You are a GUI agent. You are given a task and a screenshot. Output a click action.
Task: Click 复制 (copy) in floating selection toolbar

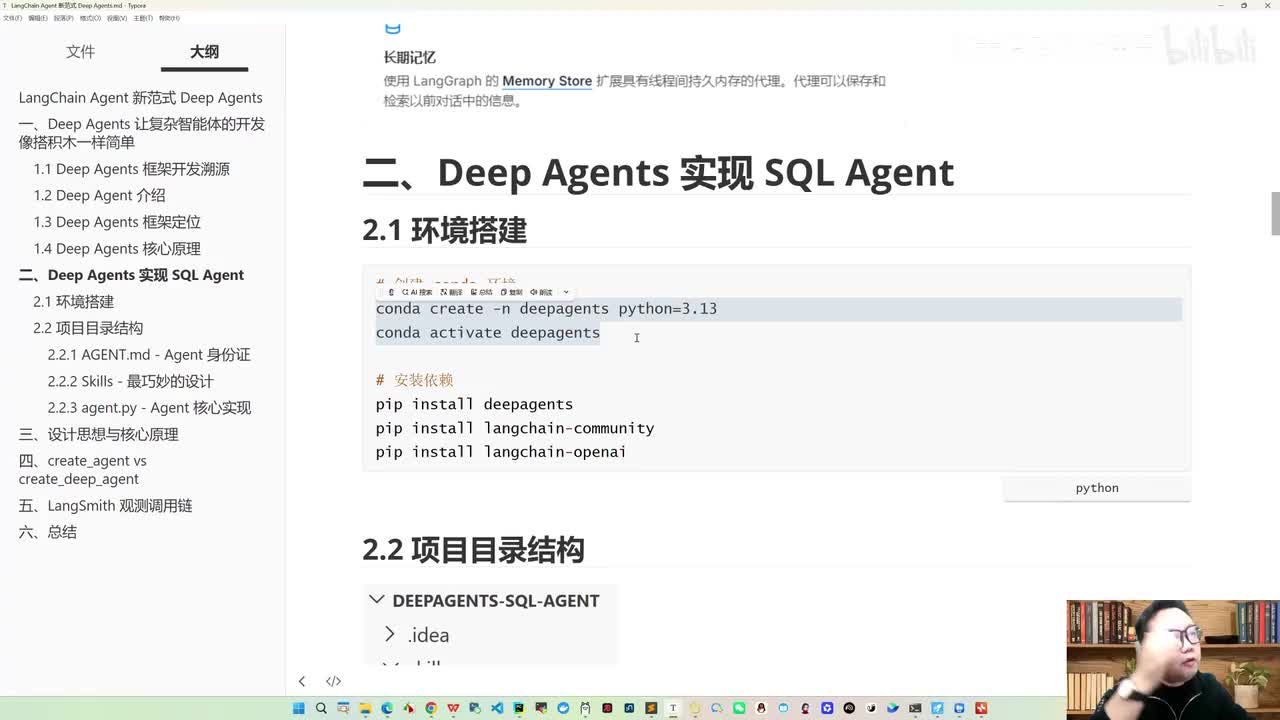(x=511, y=292)
